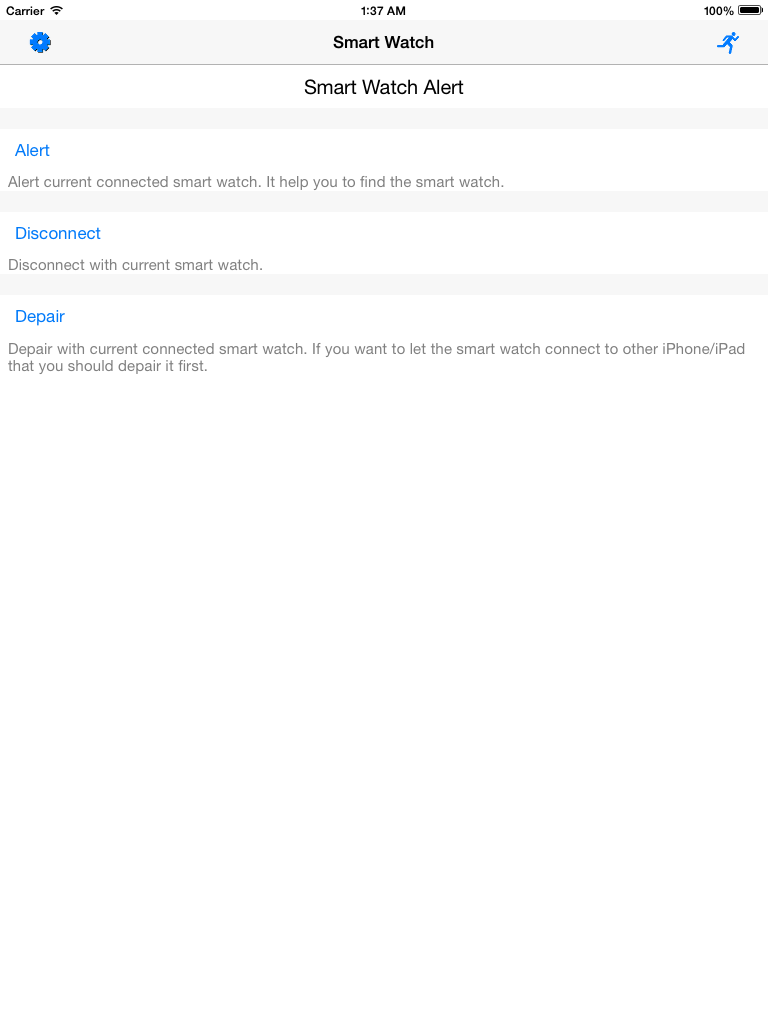
Task: Click the Depair description mentioning iPhone/iPad
Action: (x=376, y=357)
